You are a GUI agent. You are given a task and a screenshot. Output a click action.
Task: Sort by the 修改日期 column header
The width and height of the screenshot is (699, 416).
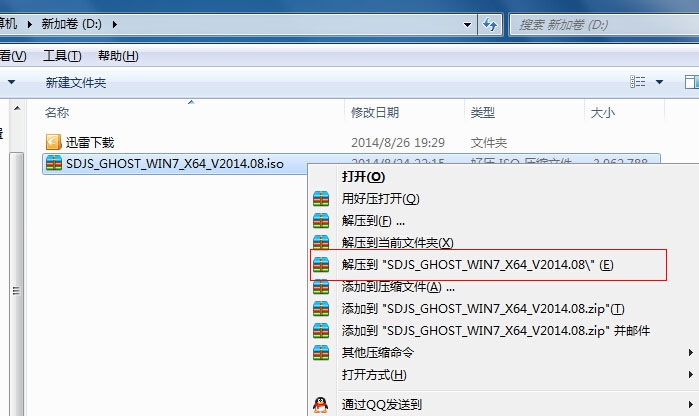tap(375, 112)
